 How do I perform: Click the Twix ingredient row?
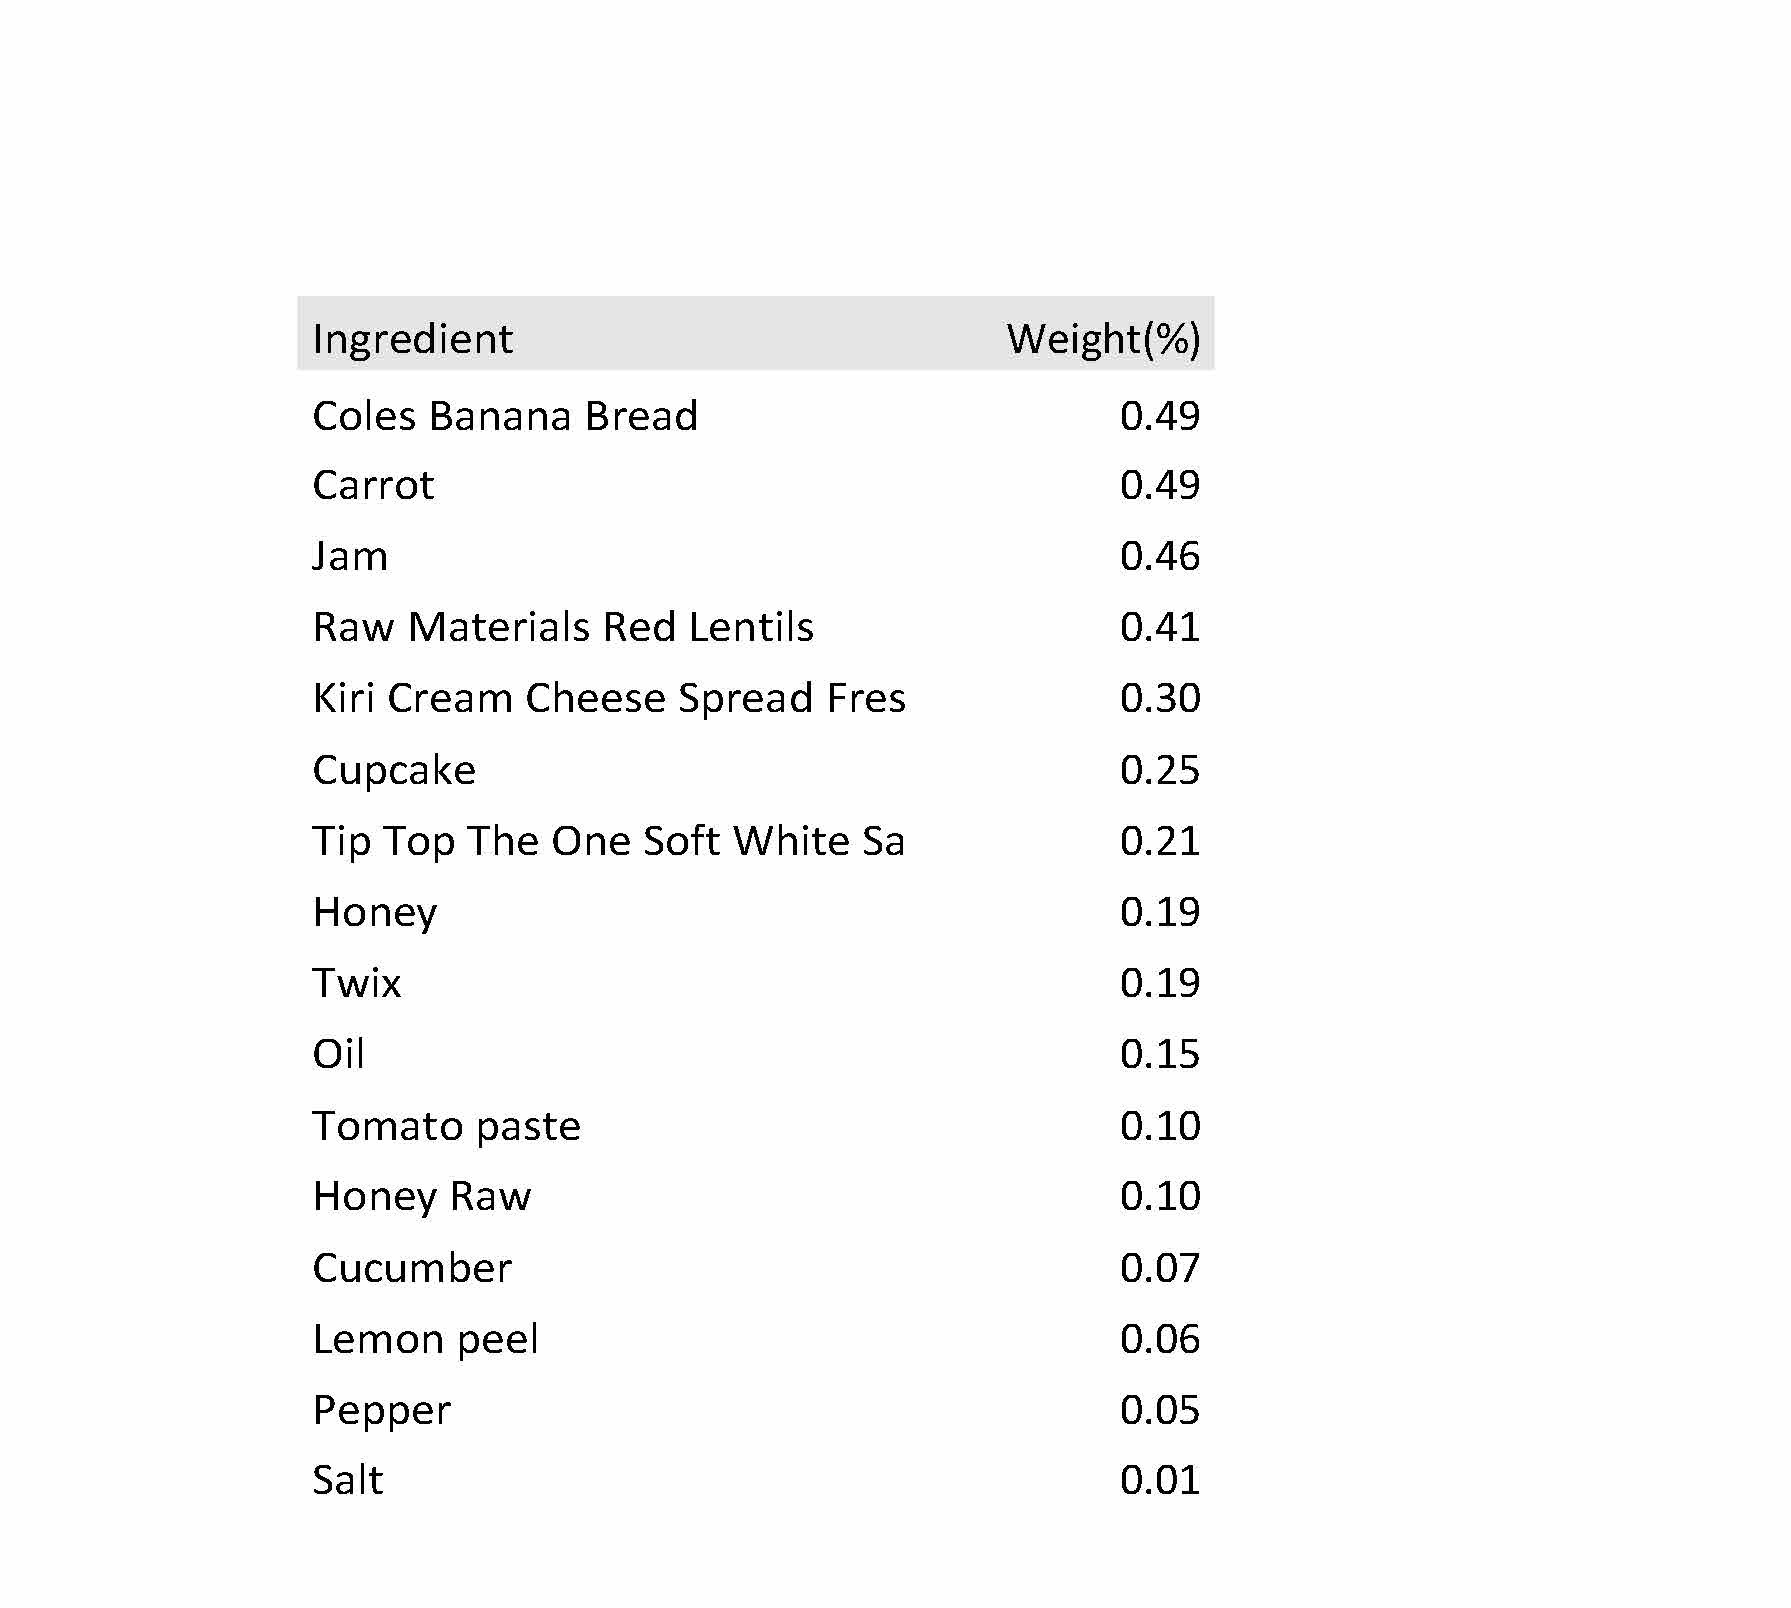click(x=357, y=983)
